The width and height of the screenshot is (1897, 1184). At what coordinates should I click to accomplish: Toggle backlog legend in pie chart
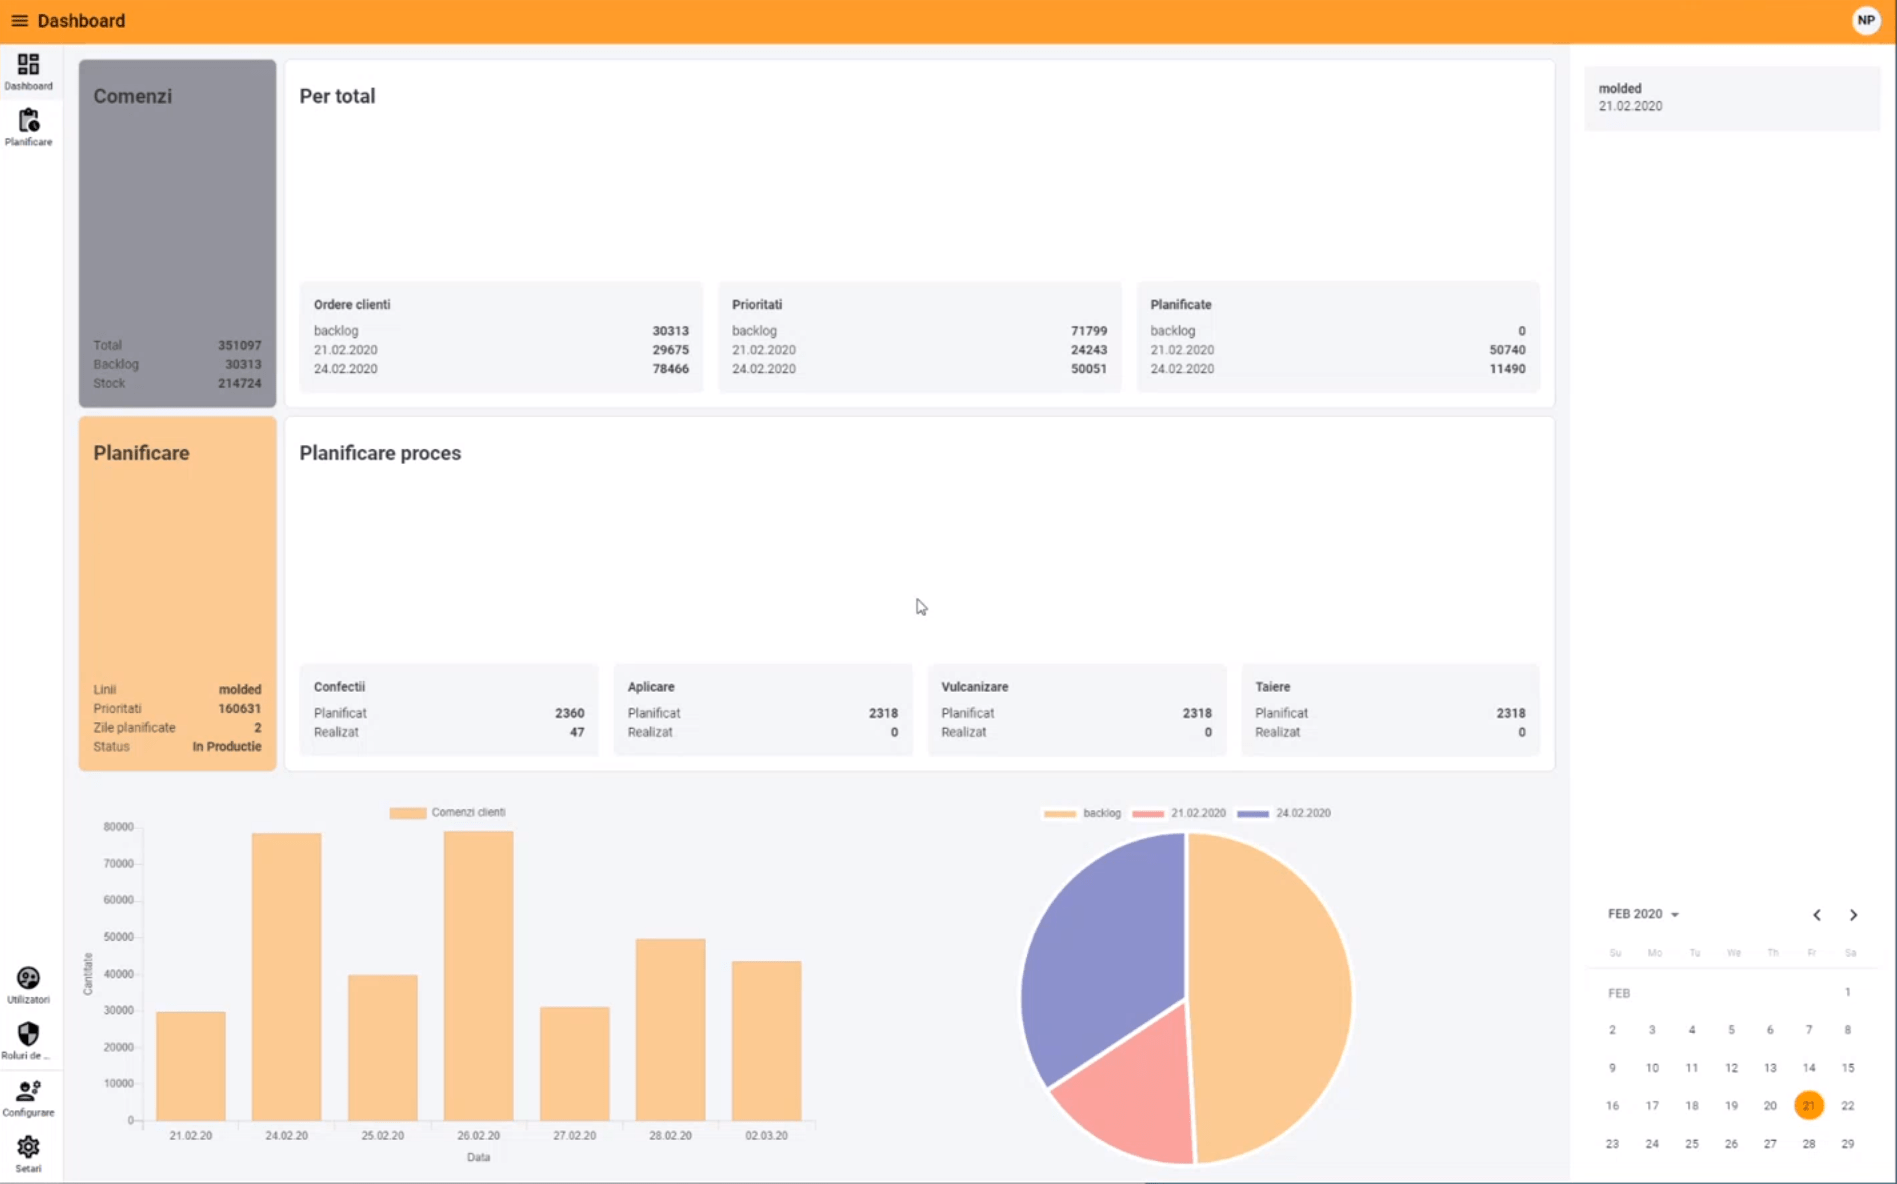(x=1082, y=814)
